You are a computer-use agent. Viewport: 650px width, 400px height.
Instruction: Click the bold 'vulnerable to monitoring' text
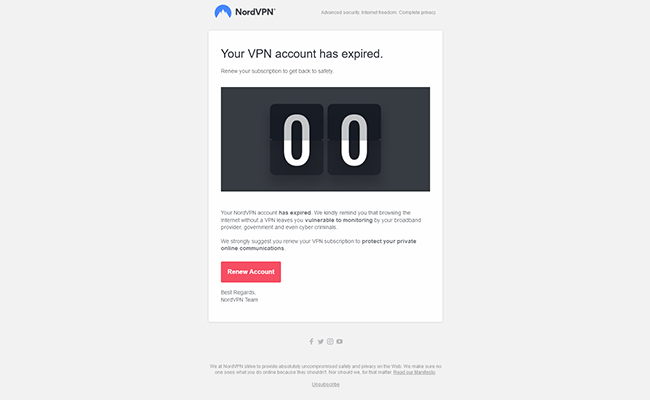click(339, 220)
